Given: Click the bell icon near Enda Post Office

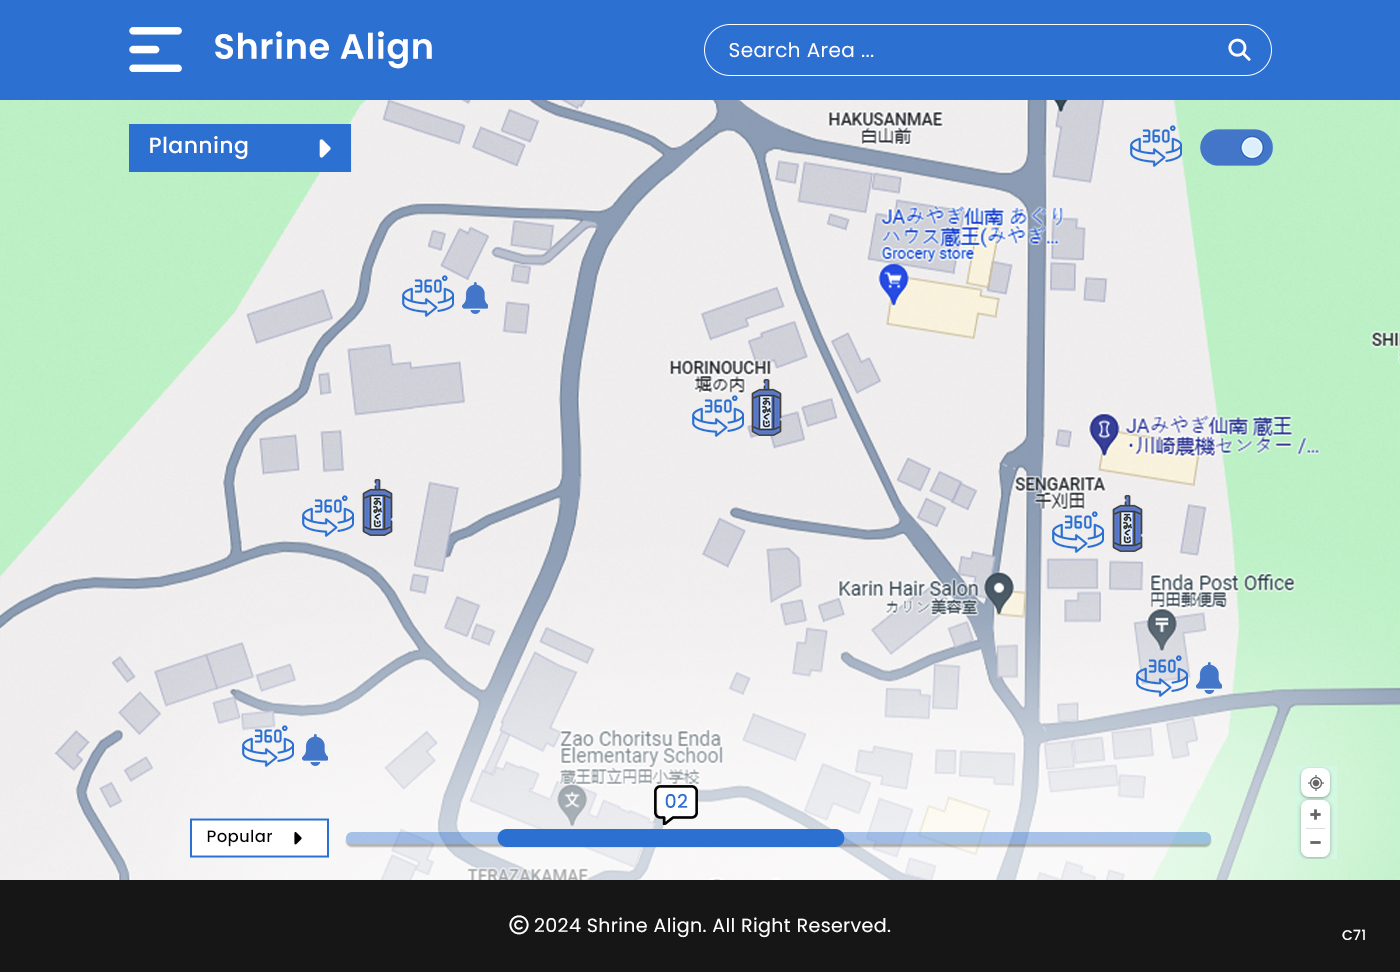Looking at the screenshot, I should (x=1209, y=677).
